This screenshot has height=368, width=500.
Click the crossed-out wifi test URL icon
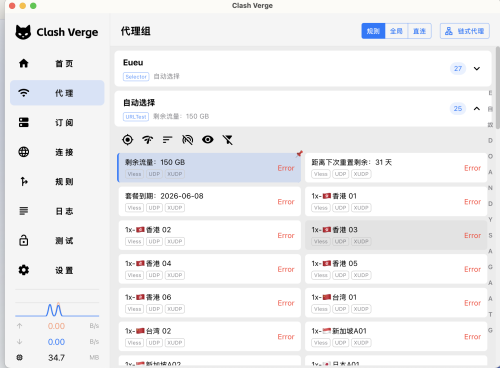tap(188, 140)
